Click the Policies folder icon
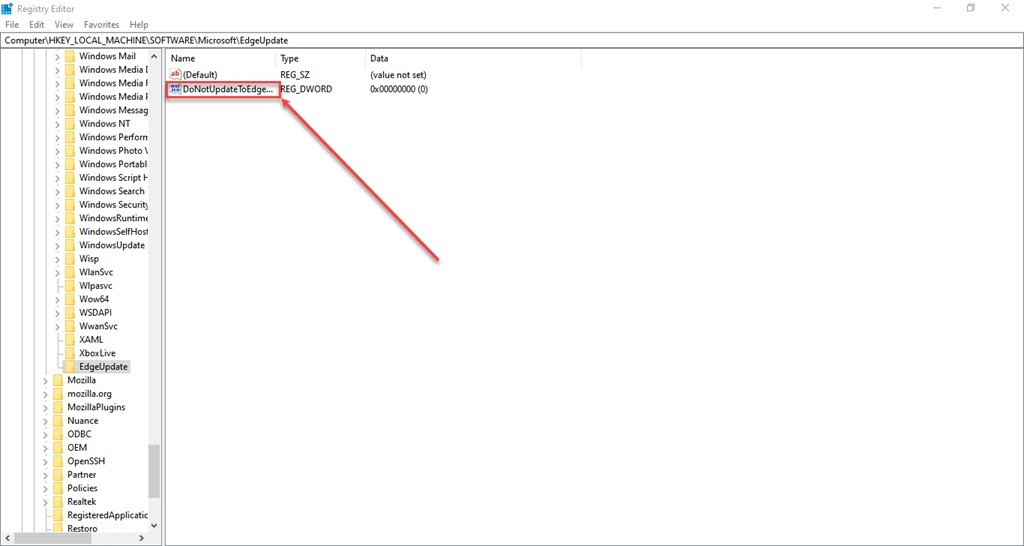The image size is (1024, 546). 58,489
